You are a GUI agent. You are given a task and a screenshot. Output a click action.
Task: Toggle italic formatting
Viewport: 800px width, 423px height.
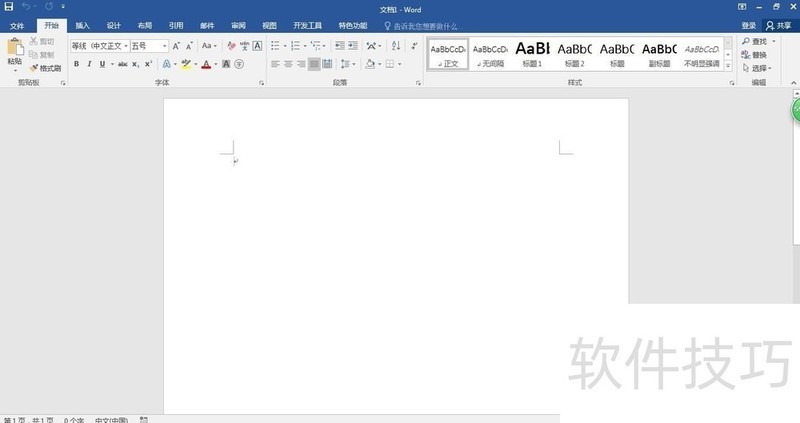point(89,64)
